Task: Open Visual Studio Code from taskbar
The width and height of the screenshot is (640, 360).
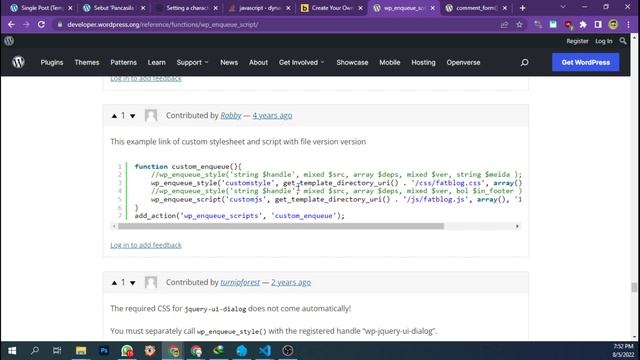Action: [264, 351]
